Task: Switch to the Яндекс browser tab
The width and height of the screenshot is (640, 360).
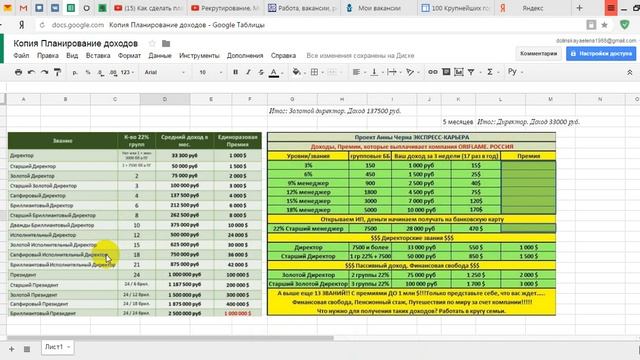Action: [x=532, y=8]
